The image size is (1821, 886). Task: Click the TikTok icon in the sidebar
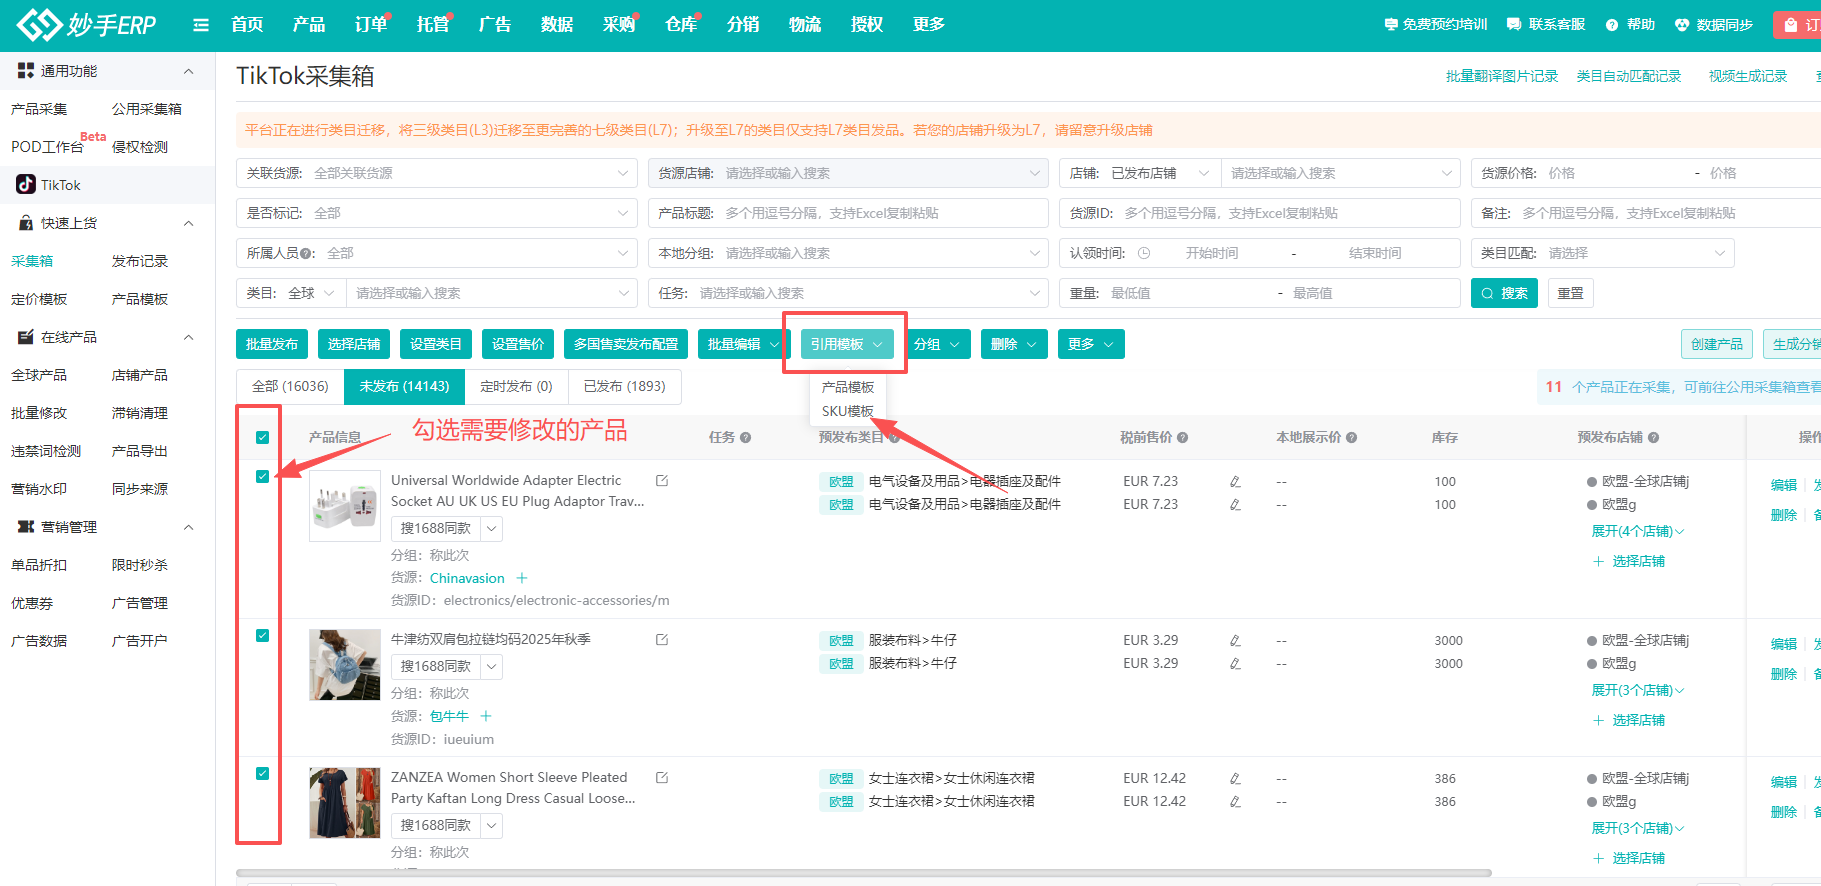click(26, 185)
